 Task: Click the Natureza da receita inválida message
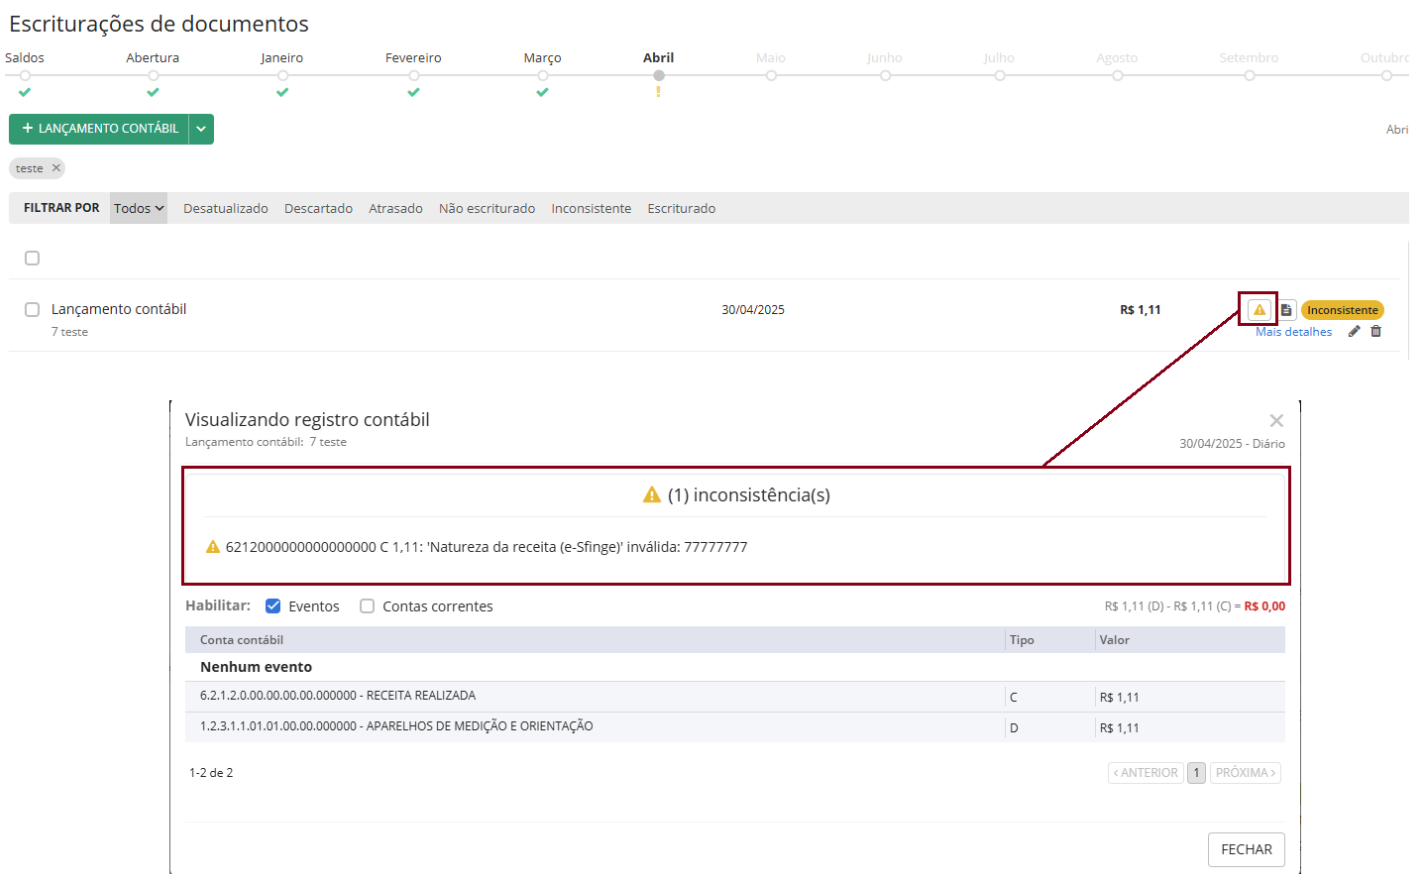[487, 547]
